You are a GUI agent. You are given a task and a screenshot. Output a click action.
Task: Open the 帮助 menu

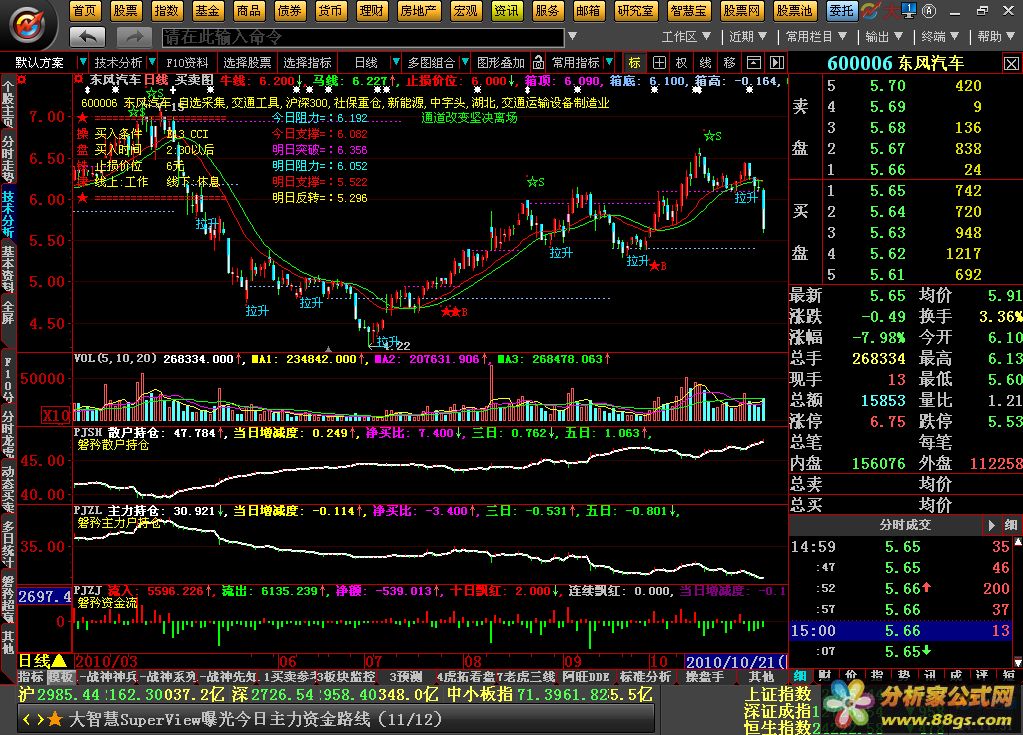996,37
